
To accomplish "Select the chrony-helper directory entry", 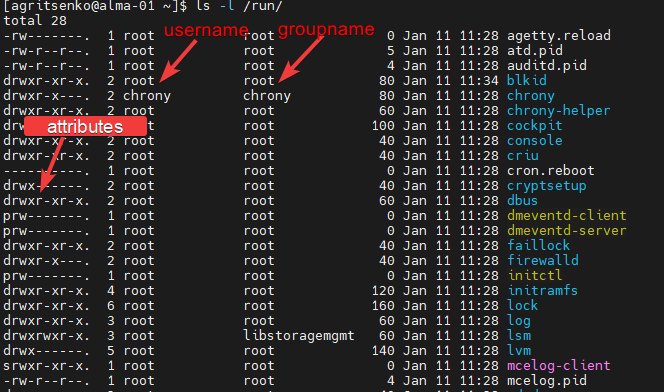I will click(559, 110).
